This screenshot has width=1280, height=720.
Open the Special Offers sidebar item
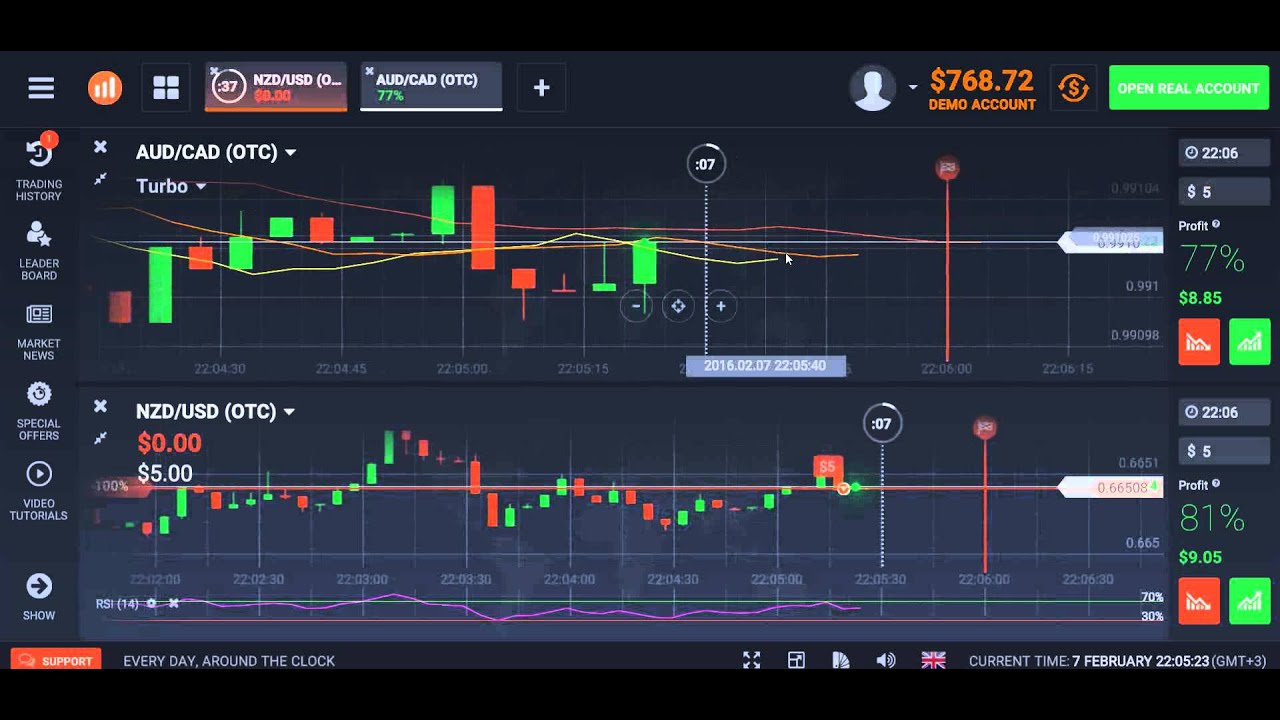(x=39, y=411)
